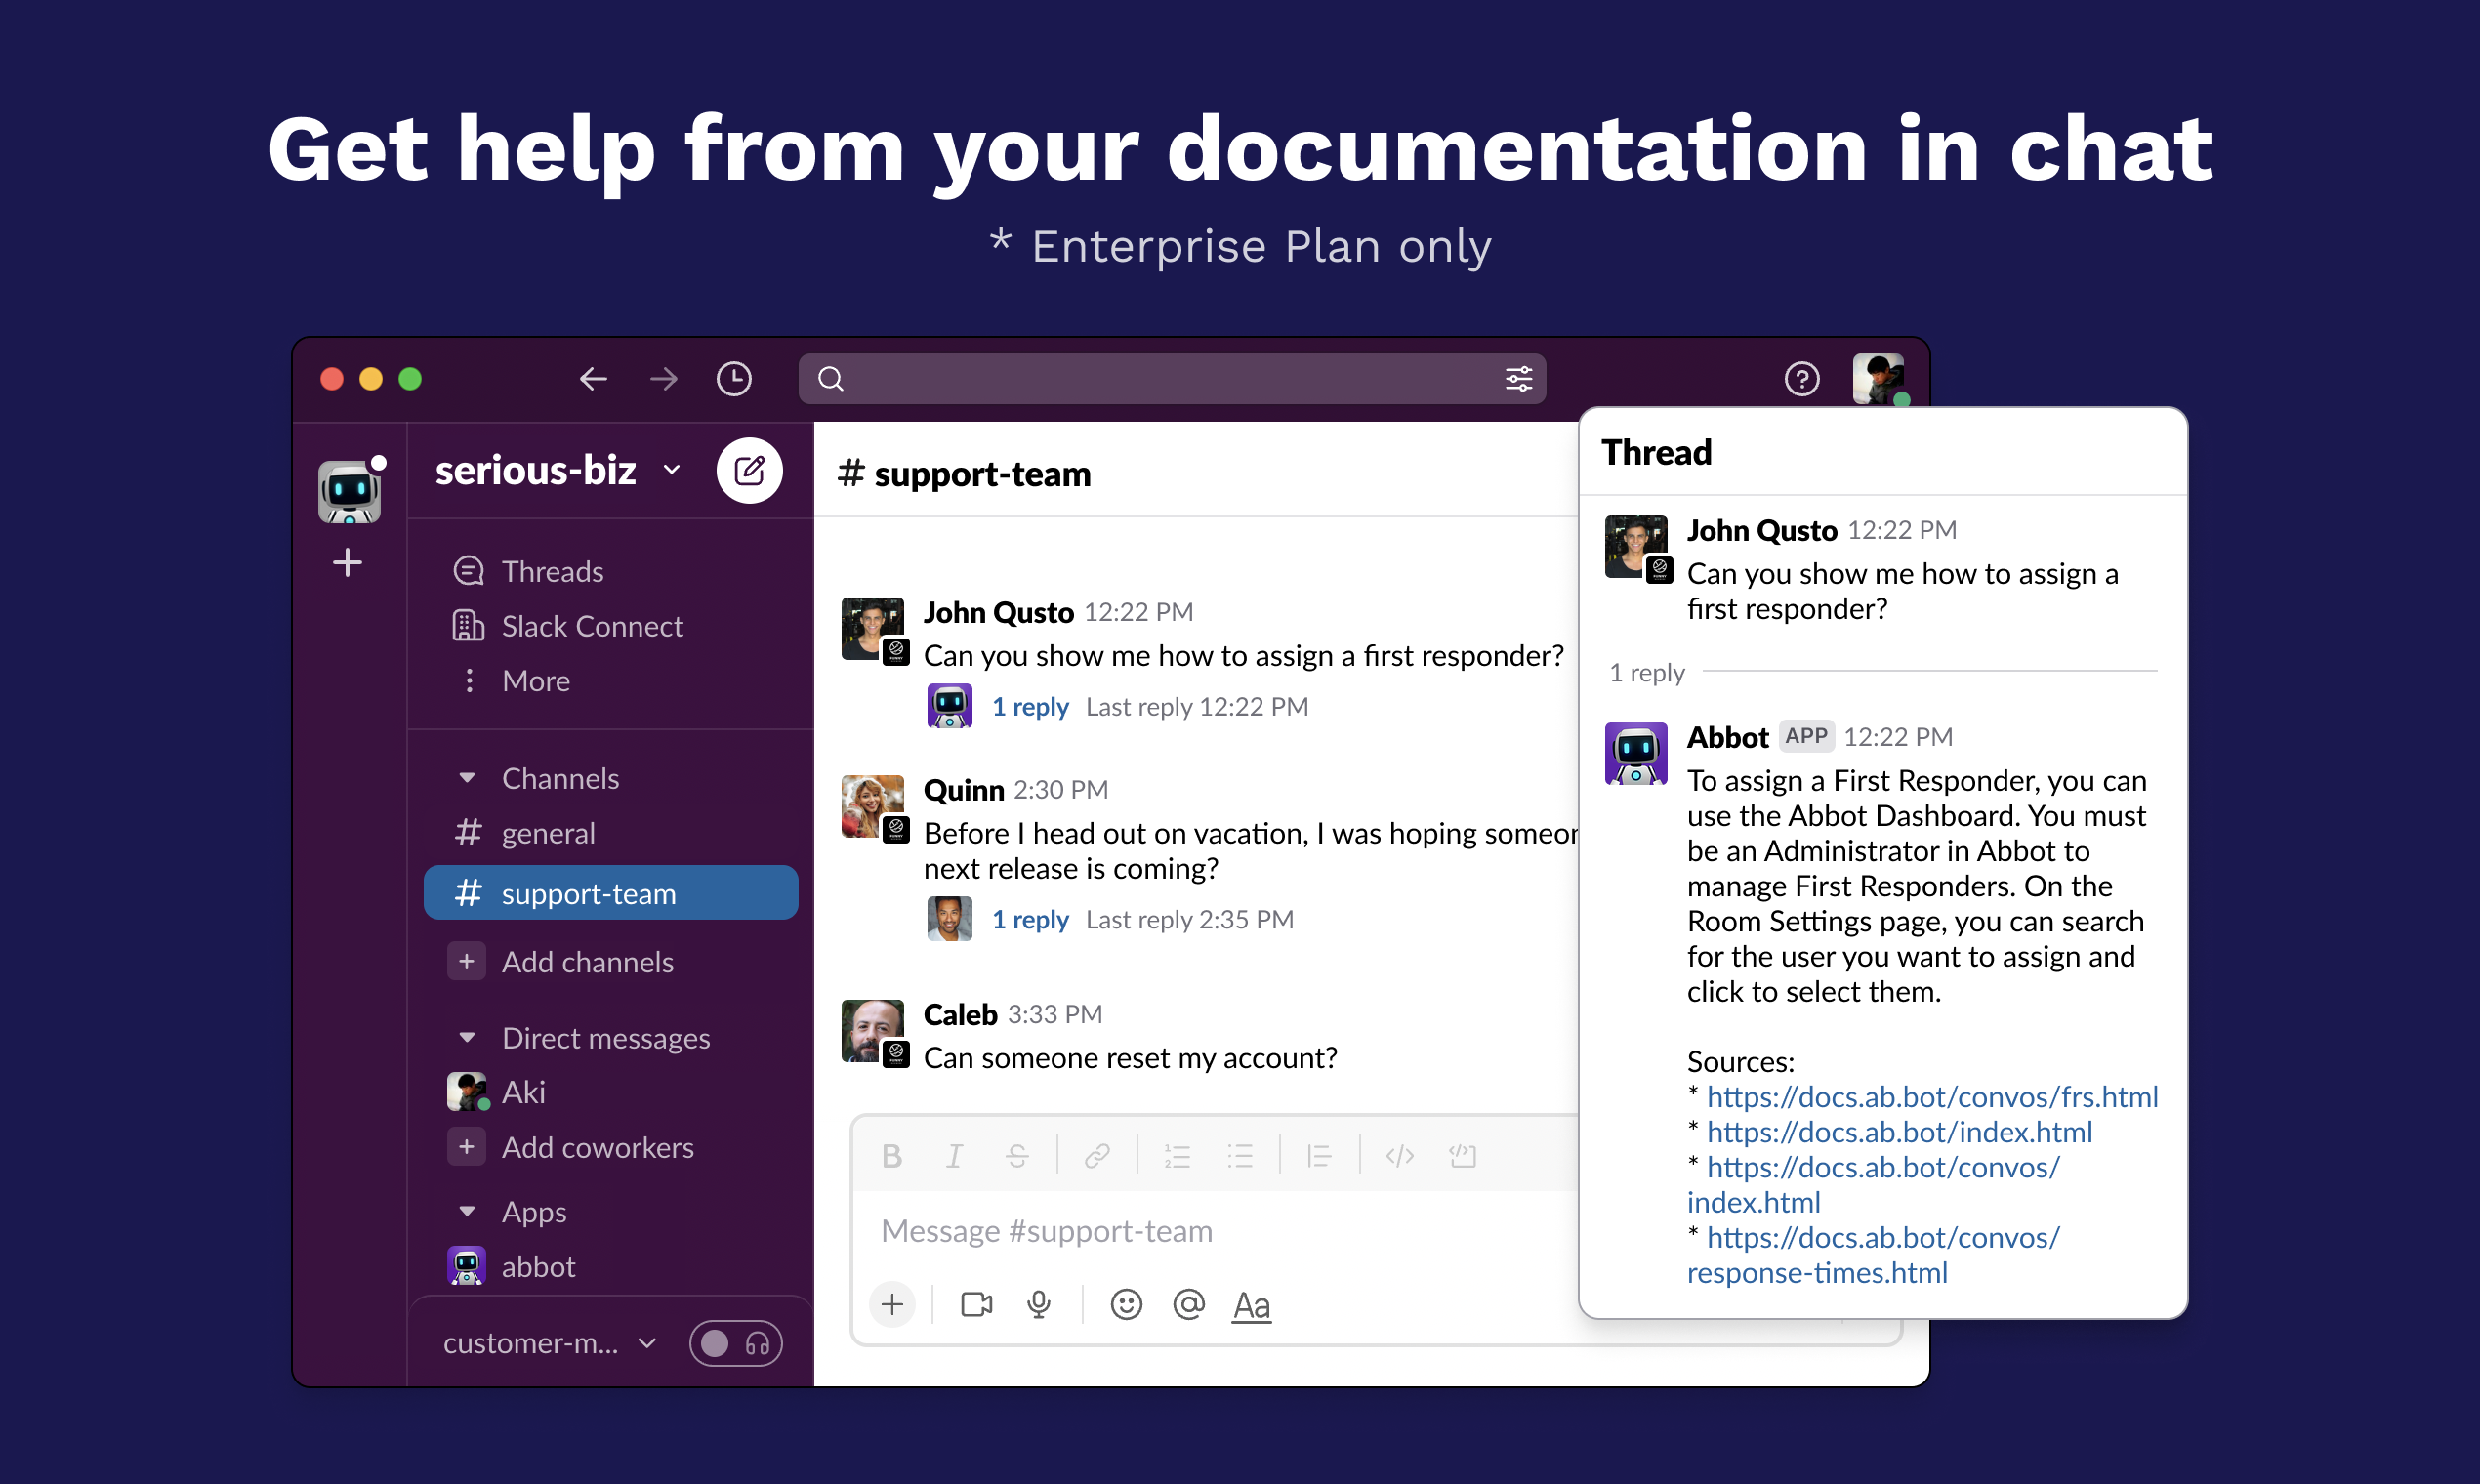Compose a new message with pencil icon
Screen dimensions: 2480x1484
(749, 471)
